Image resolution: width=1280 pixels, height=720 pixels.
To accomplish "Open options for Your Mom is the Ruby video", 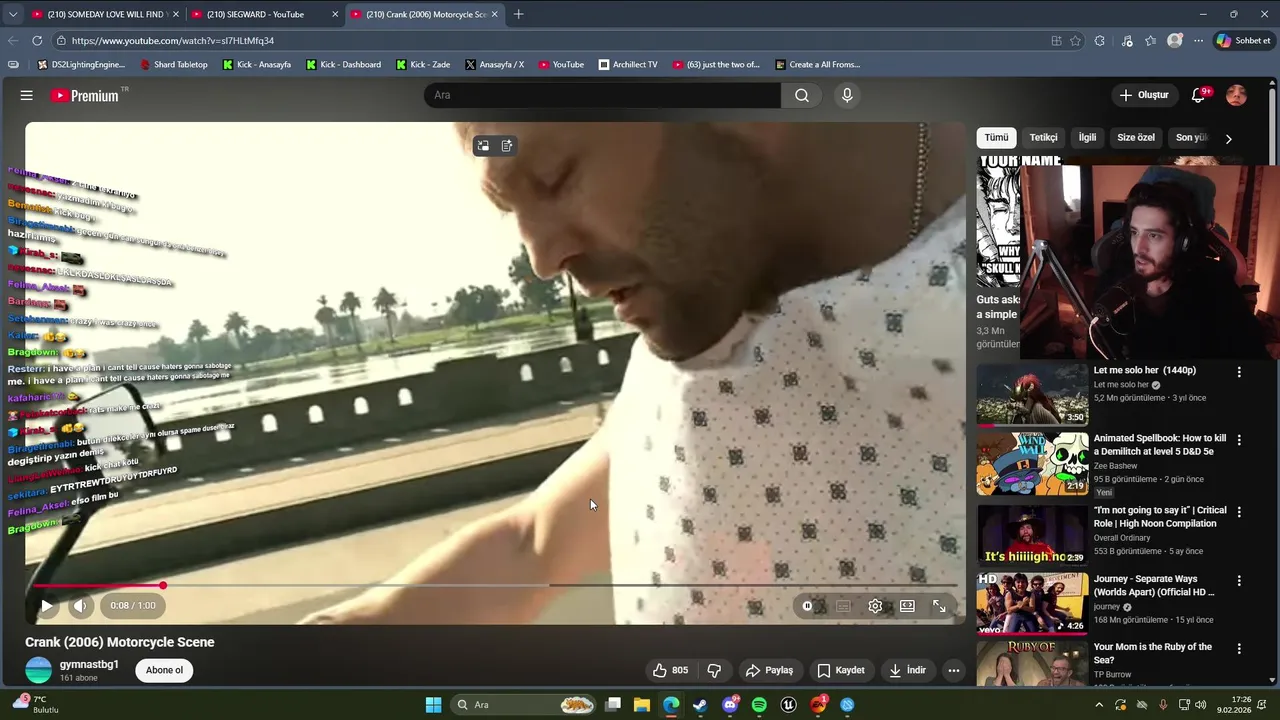I will click(1239, 648).
